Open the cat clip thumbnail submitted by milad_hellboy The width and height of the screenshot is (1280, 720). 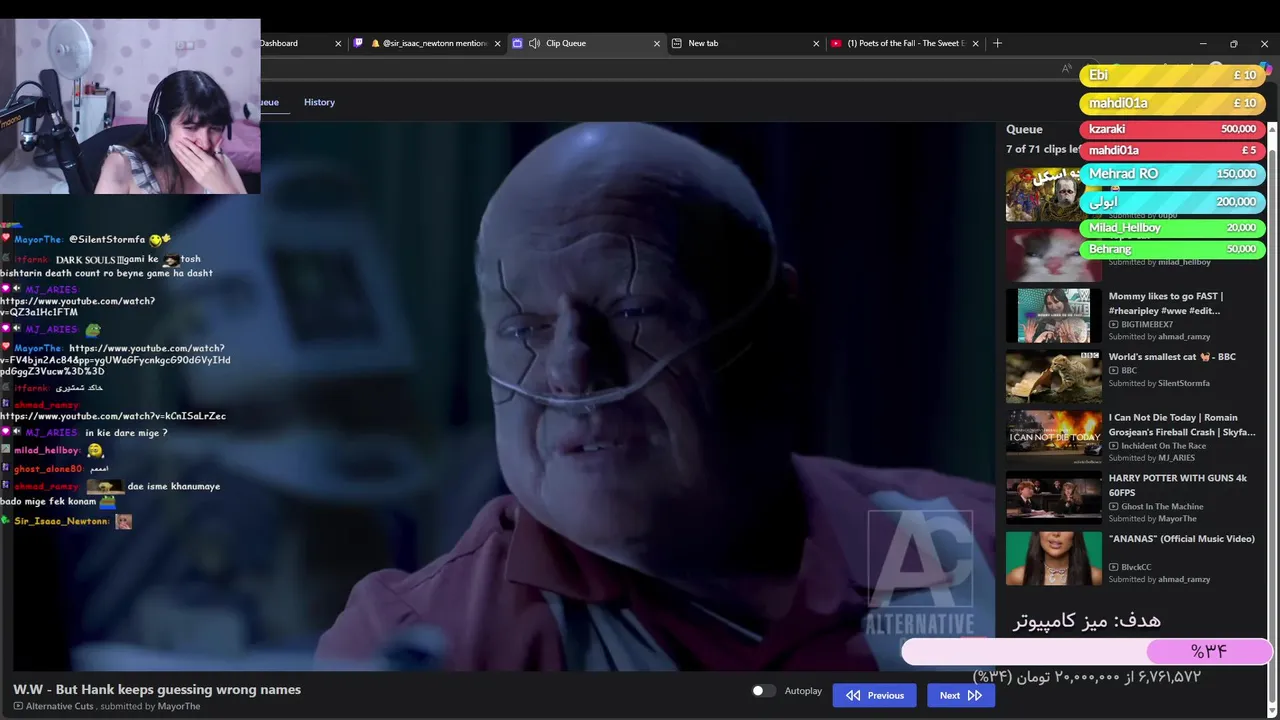1053,255
